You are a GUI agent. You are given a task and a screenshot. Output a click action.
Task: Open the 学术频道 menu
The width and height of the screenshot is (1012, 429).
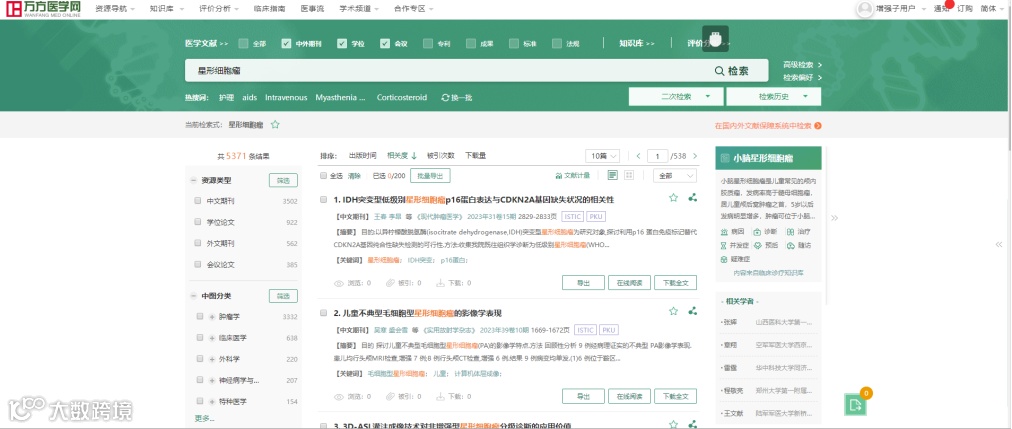[x=359, y=9]
